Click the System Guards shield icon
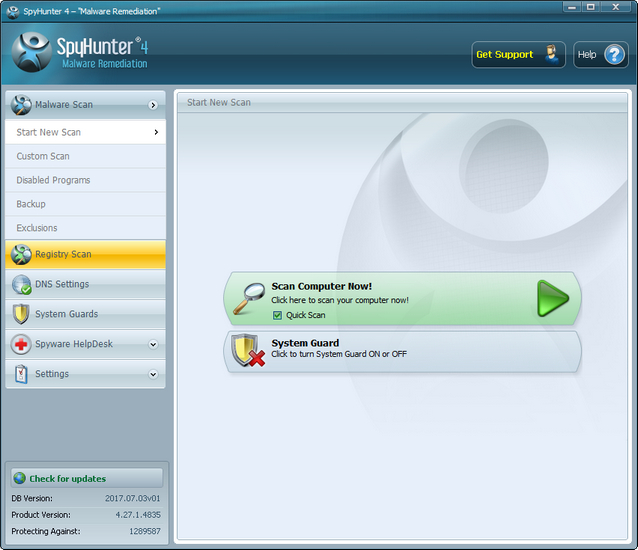This screenshot has width=638, height=550. tap(21, 314)
